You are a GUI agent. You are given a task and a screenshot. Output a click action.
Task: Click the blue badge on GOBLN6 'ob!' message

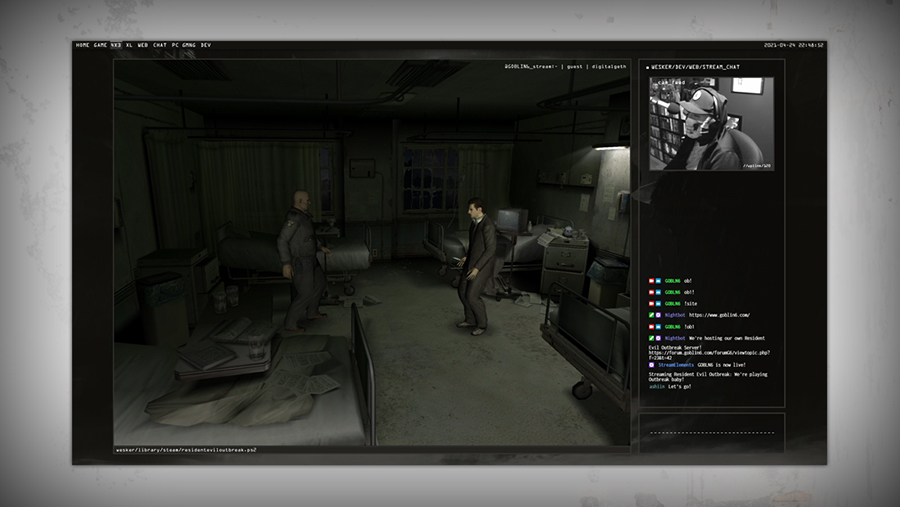(x=658, y=281)
